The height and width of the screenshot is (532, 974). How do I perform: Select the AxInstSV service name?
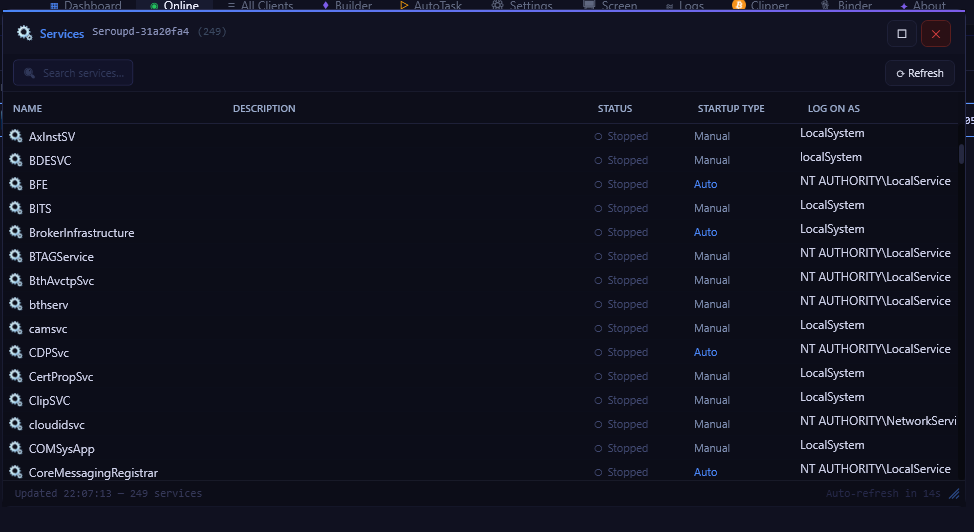[52, 136]
